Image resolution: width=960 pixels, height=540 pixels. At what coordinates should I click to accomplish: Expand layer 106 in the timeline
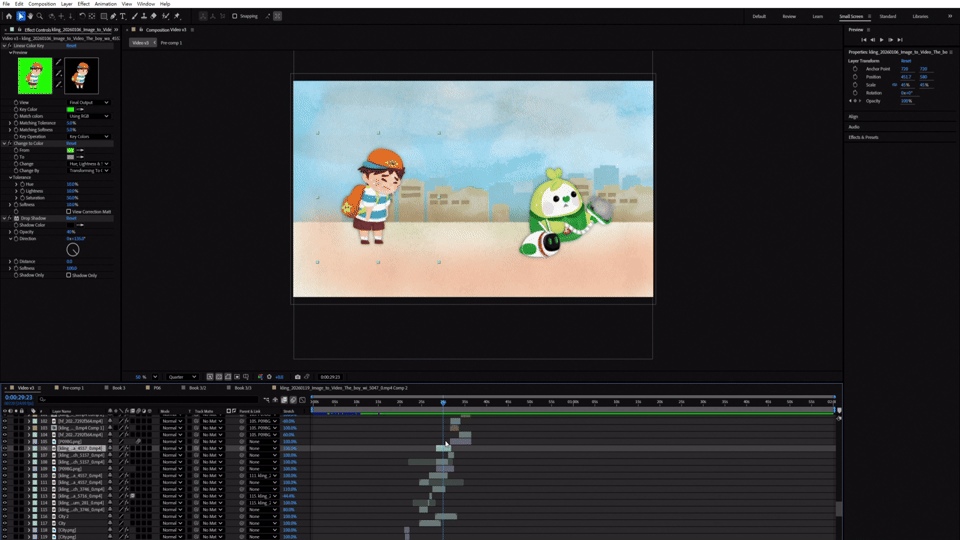pos(29,448)
